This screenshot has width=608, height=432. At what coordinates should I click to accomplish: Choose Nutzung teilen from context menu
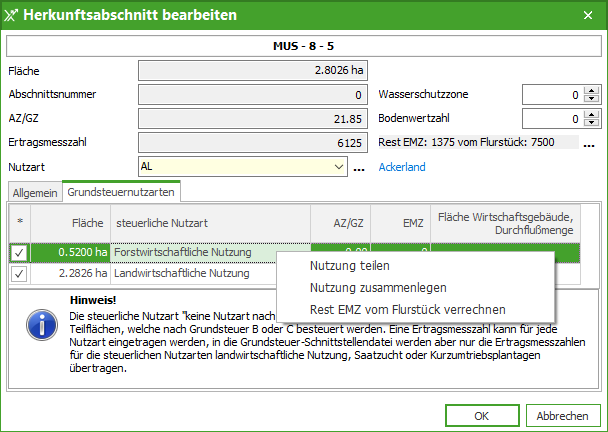click(x=416, y=266)
